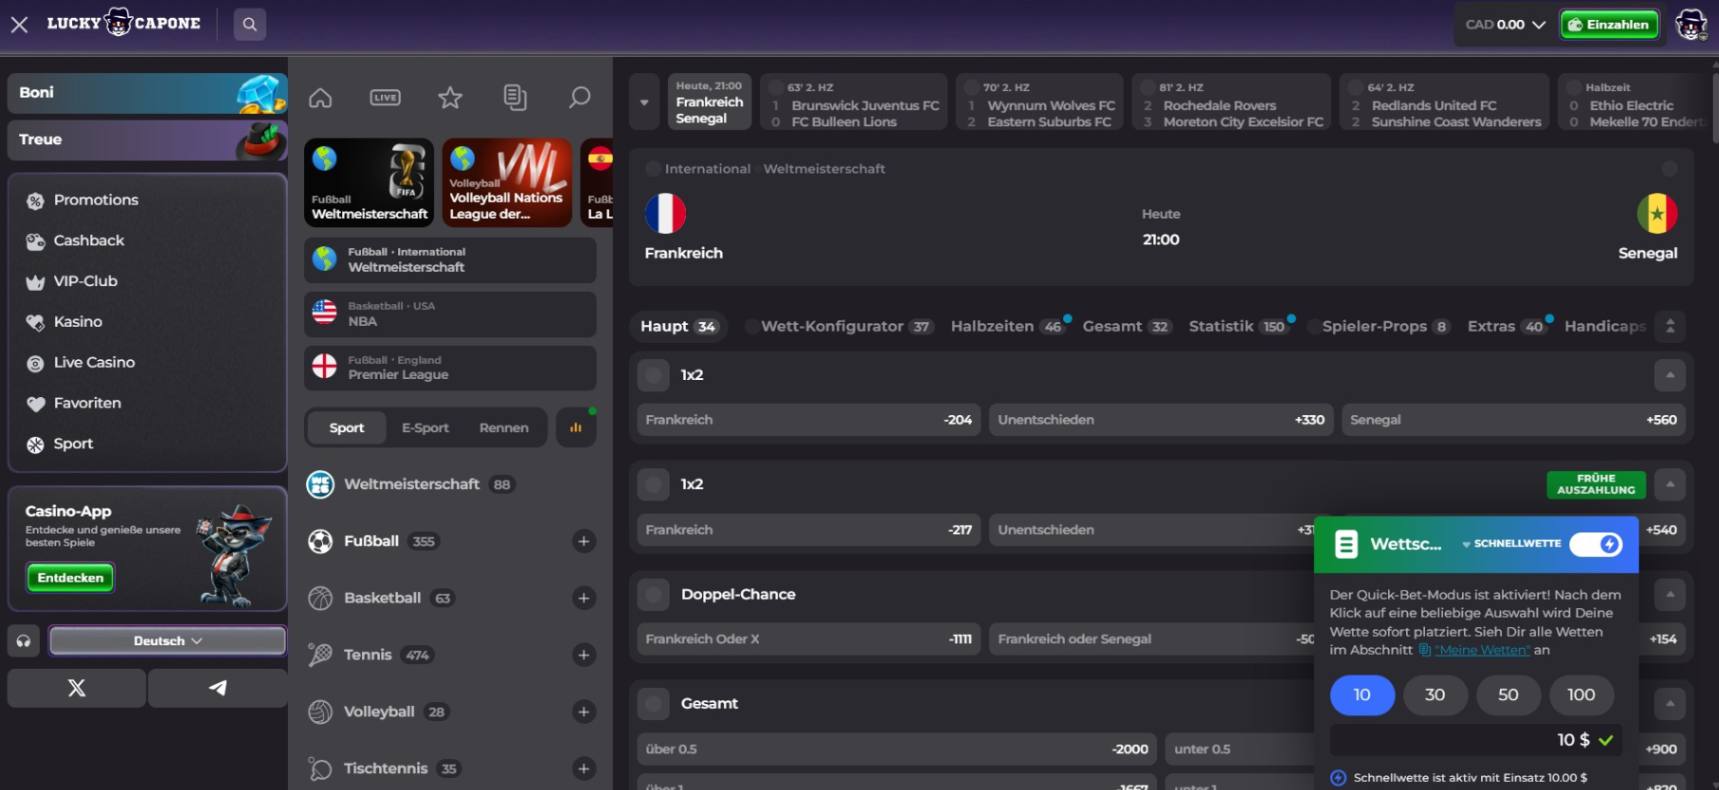
Task: Toggle the Gesamt market pin checkbox
Action: point(653,704)
